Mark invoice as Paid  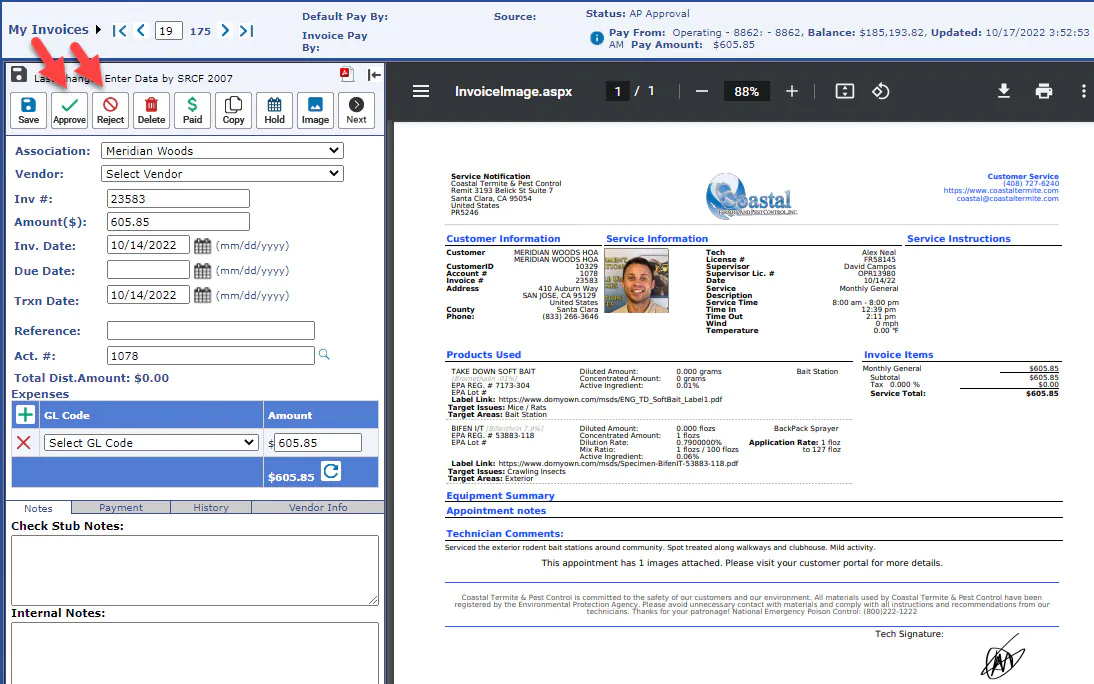192,110
